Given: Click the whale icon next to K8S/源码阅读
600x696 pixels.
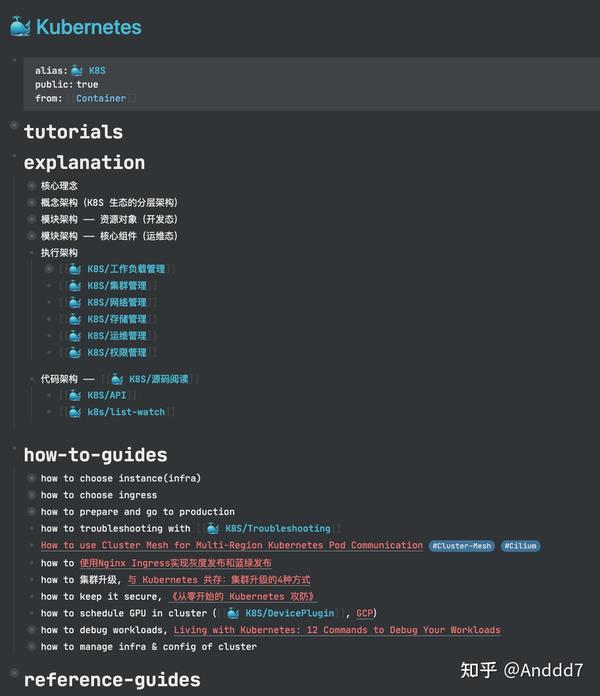Looking at the screenshot, I should coord(117,379).
